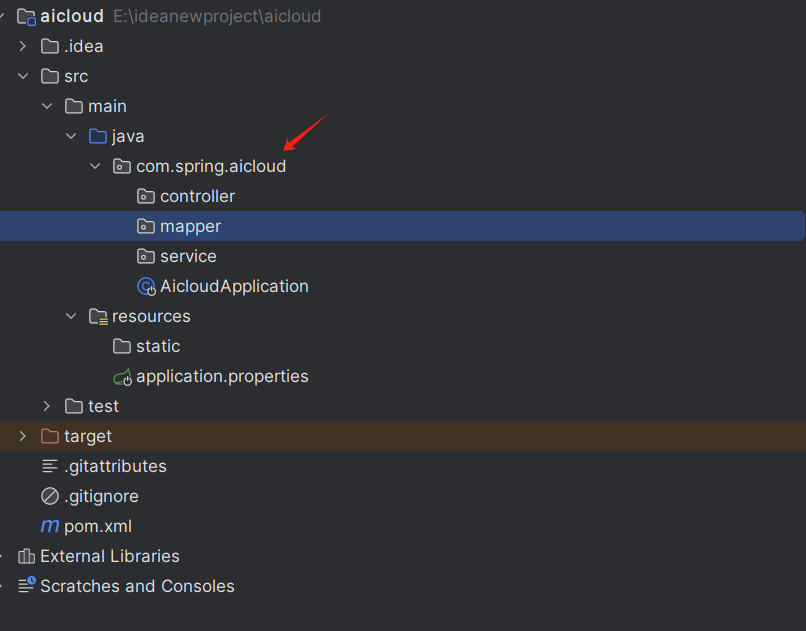Screen dimensions: 806x631
Task: Click the Scratches and Consoles icon
Action: coord(26,586)
